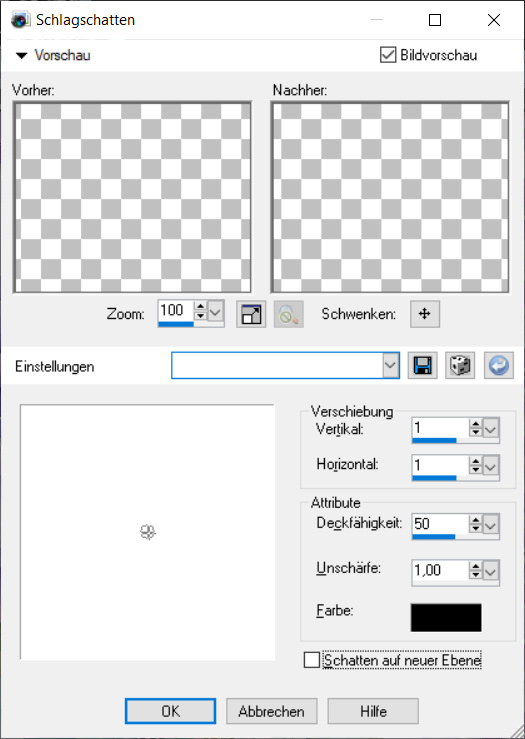525x739 pixels.
Task: Collapse the Vorschau preview section
Action: [x=22, y=56]
